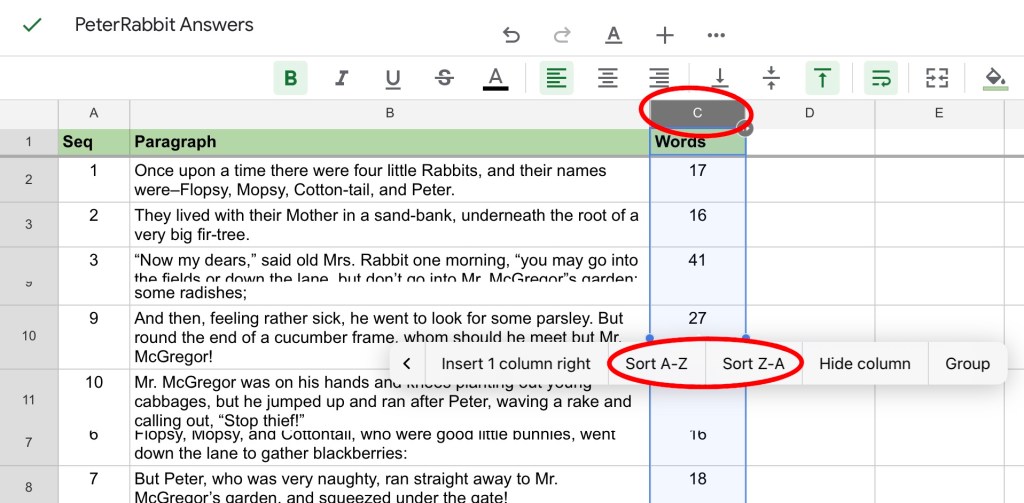Toggle underline formatting
This screenshot has height=503, width=1024.
[393, 78]
